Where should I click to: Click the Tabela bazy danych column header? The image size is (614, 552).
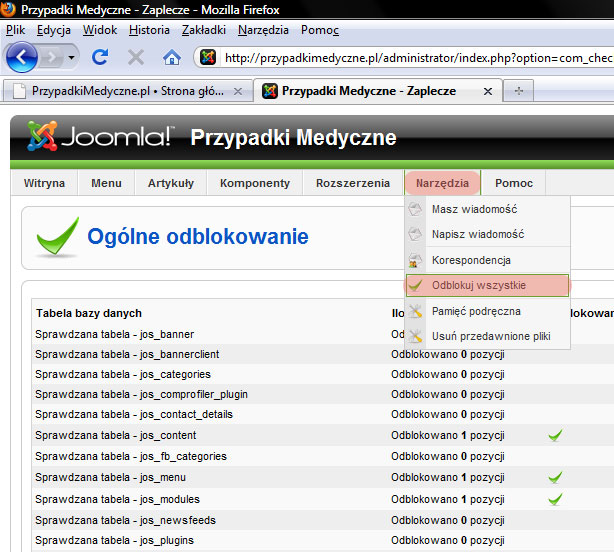click(89, 313)
